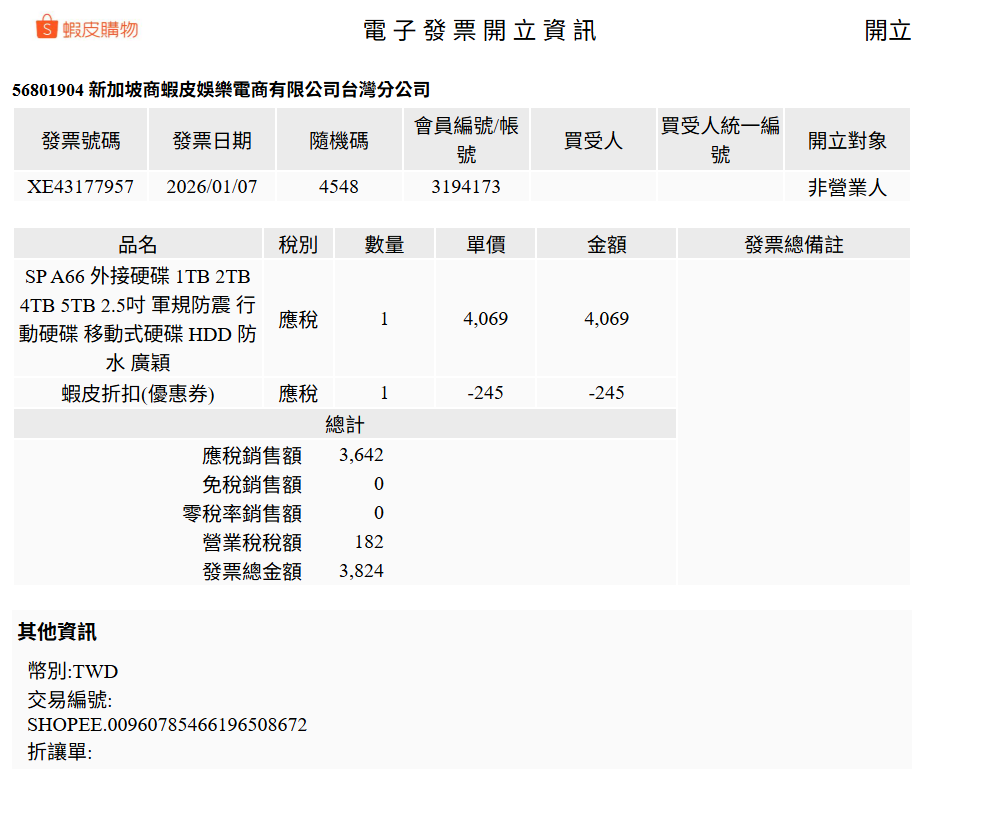
Task: Select the member ID 3194173
Action: (466, 187)
